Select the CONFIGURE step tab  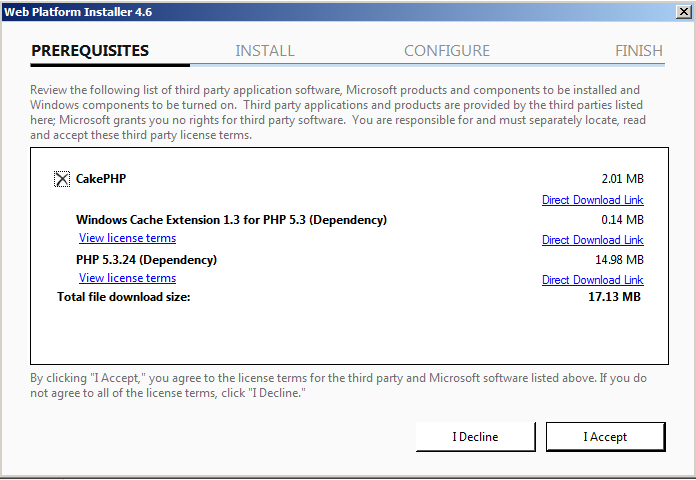pyautogui.click(x=447, y=51)
